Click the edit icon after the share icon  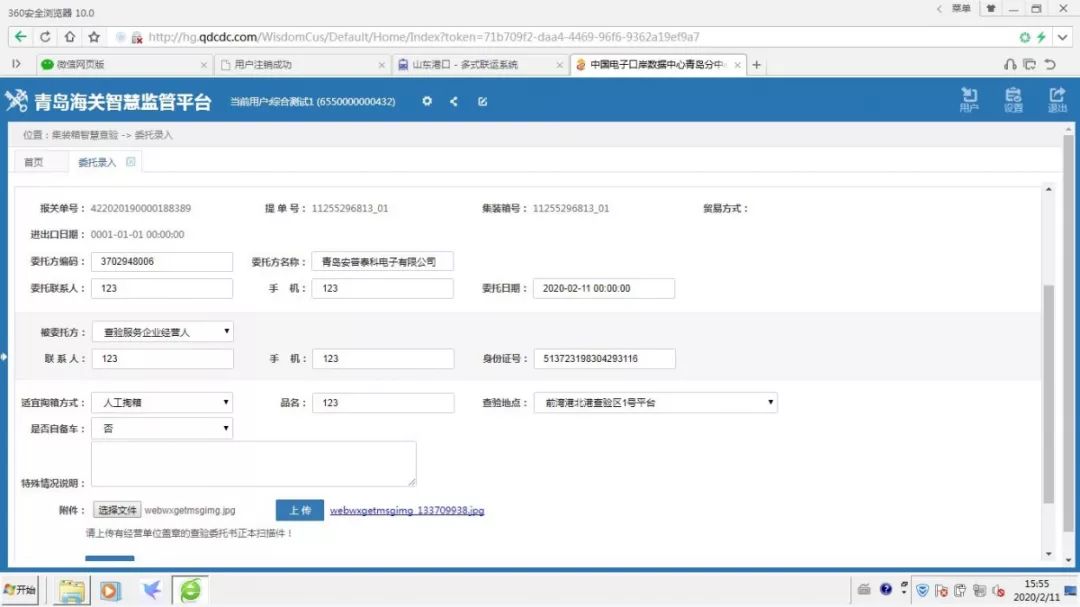click(x=482, y=102)
